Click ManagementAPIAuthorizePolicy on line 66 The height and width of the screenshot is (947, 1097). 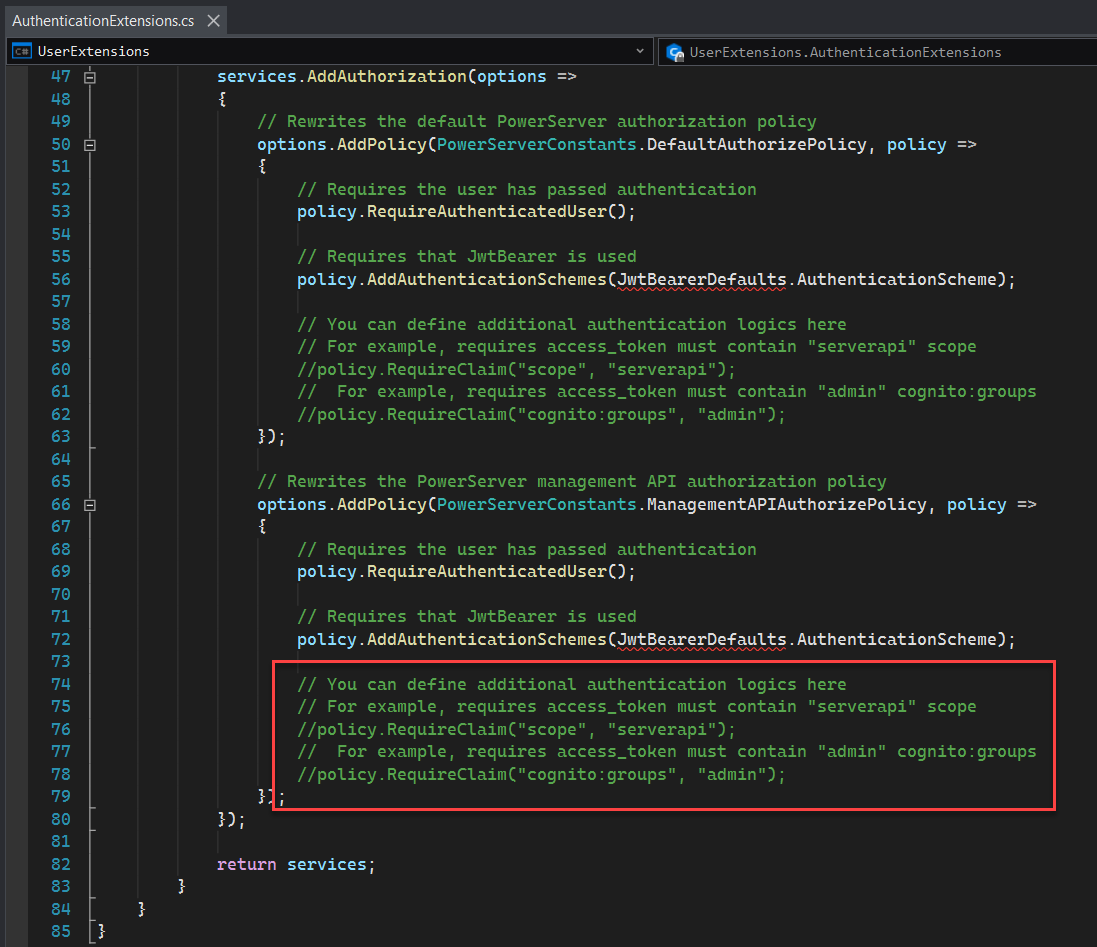(x=786, y=504)
